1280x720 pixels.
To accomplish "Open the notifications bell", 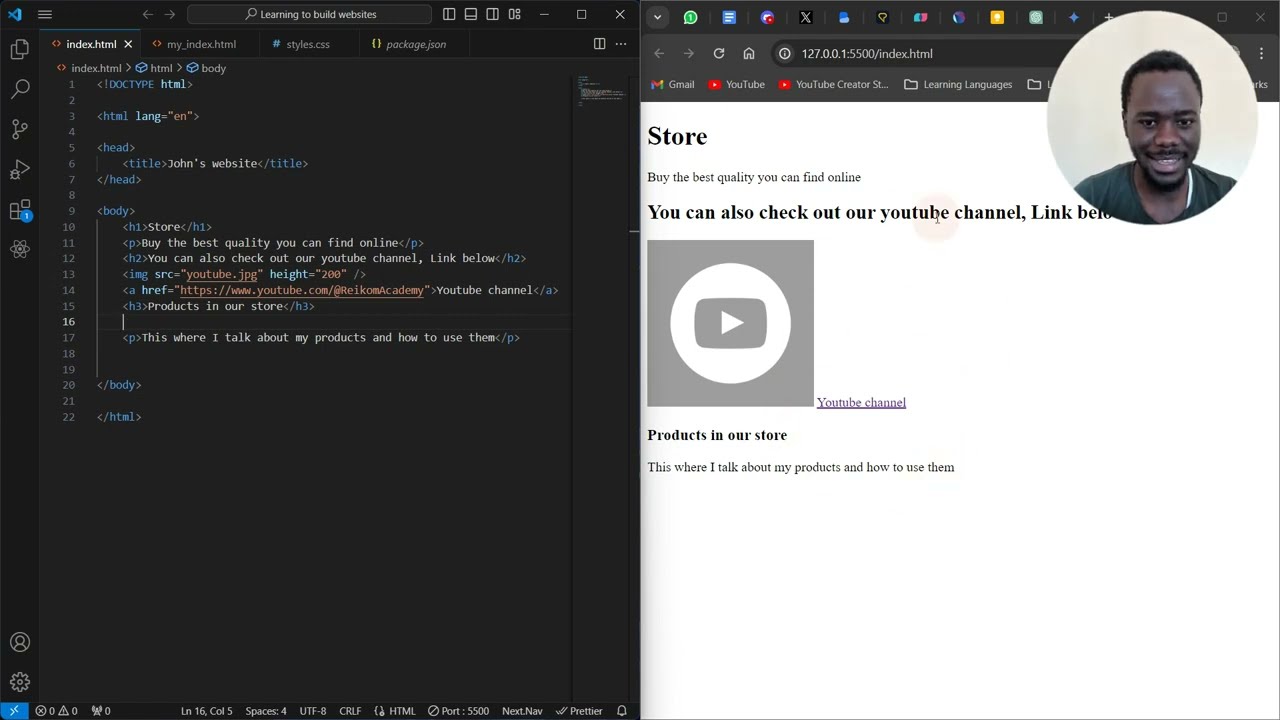I will click(622, 711).
